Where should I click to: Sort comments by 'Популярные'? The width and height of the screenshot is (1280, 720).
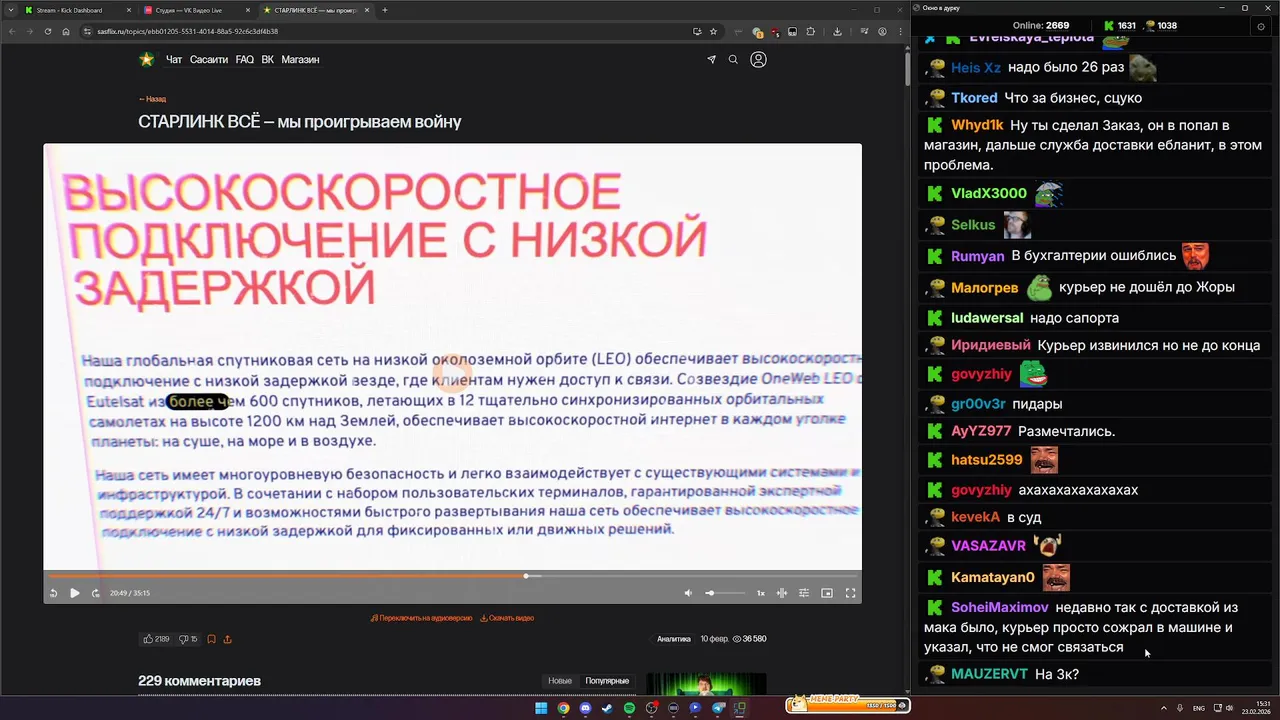(x=607, y=681)
